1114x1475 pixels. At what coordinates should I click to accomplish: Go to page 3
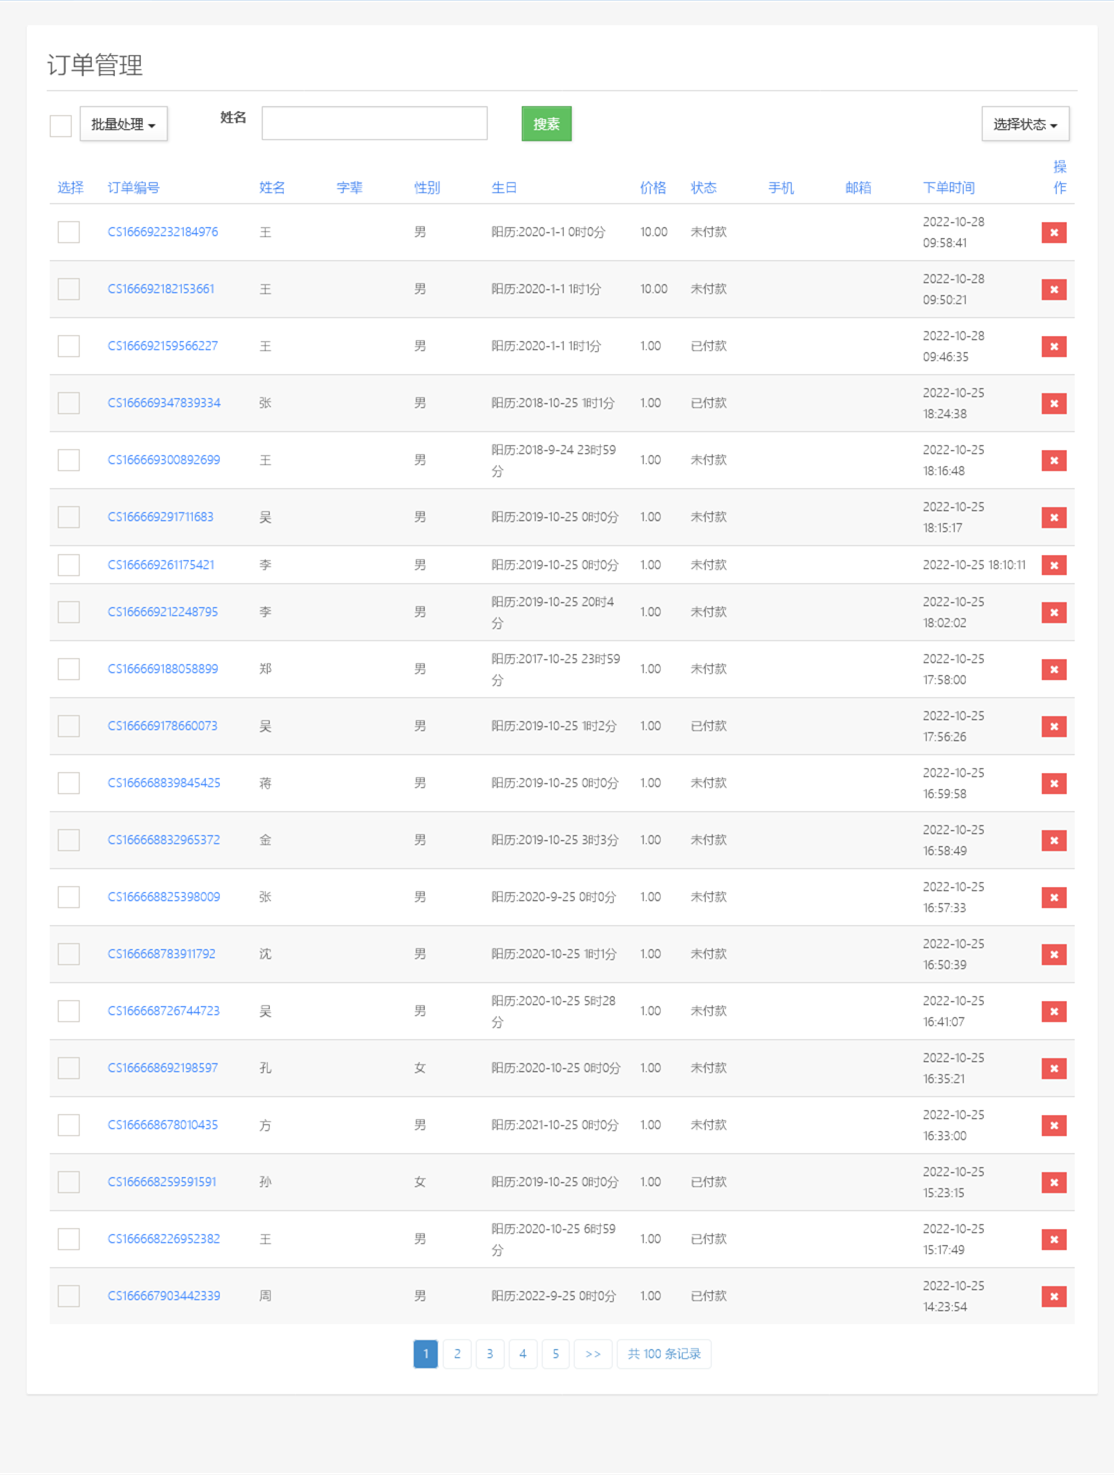click(490, 1354)
